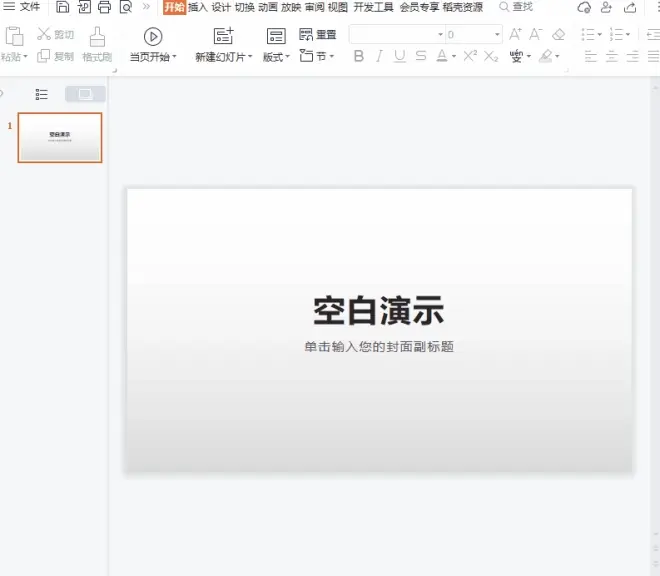The height and width of the screenshot is (576, 660).
Task: Toggle Bold formatting
Action: coord(359,56)
